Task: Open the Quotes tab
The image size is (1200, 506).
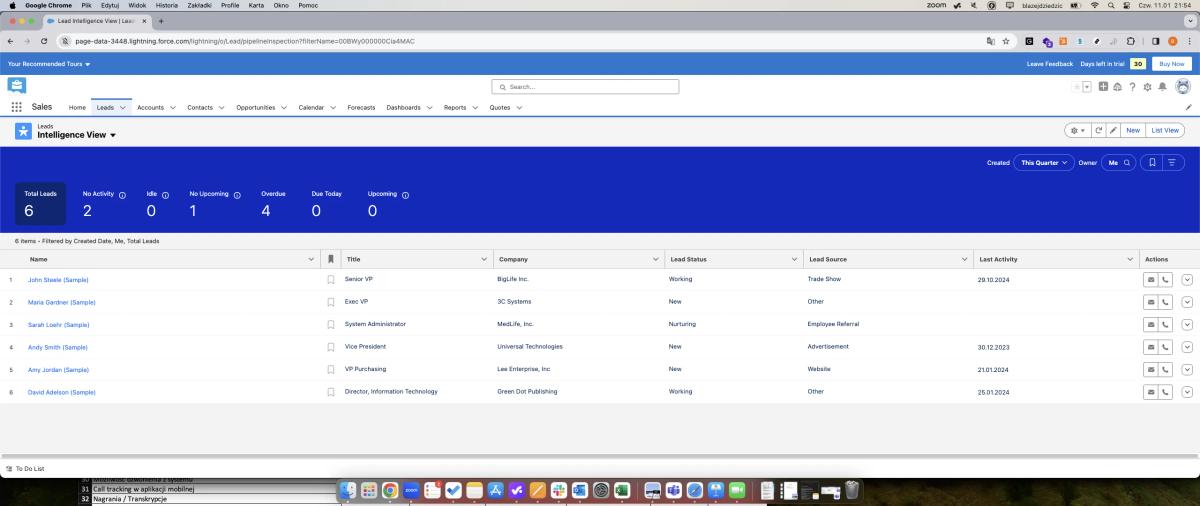Action: point(499,107)
